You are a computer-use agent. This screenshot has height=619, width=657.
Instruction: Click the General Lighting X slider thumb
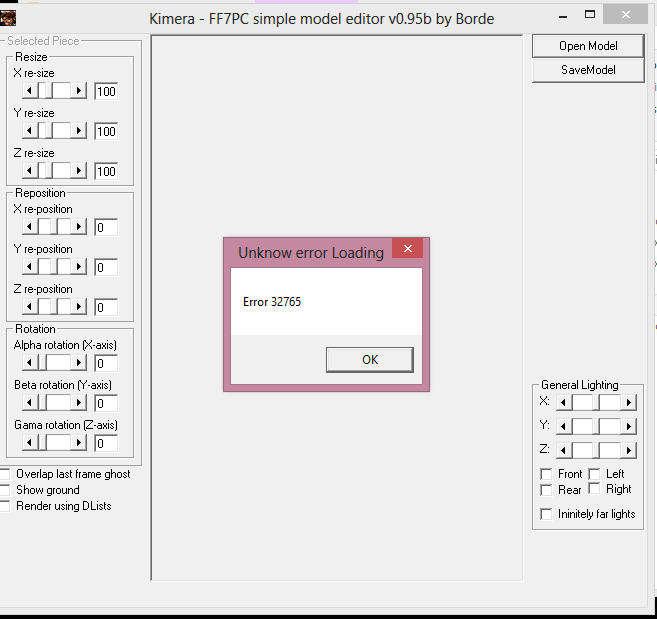coord(596,402)
